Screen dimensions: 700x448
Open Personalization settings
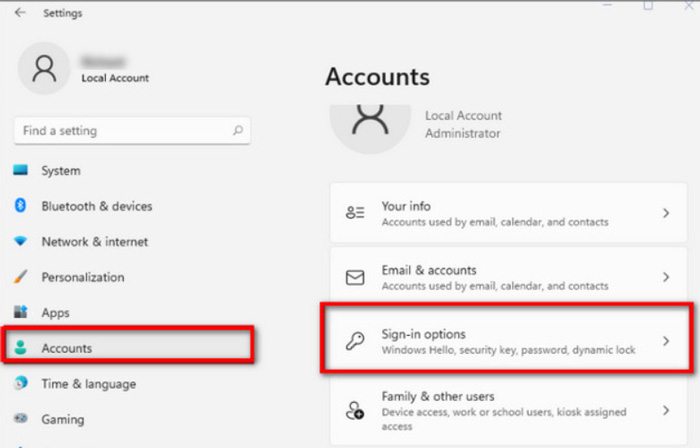tap(83, 277)
